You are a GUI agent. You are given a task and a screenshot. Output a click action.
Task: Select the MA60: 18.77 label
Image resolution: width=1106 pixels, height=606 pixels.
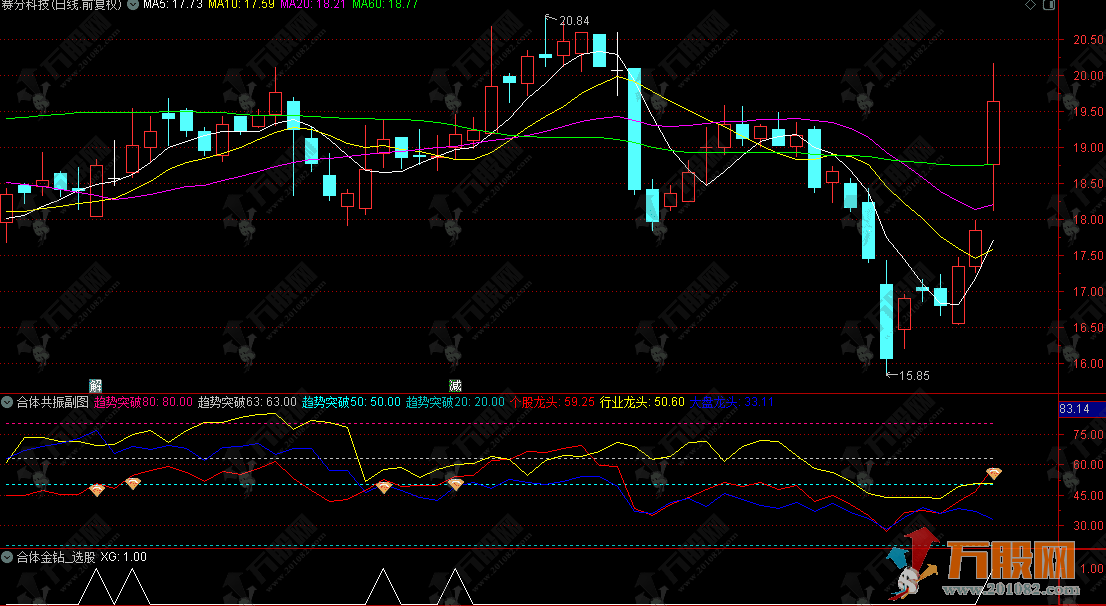coord(384,4)
